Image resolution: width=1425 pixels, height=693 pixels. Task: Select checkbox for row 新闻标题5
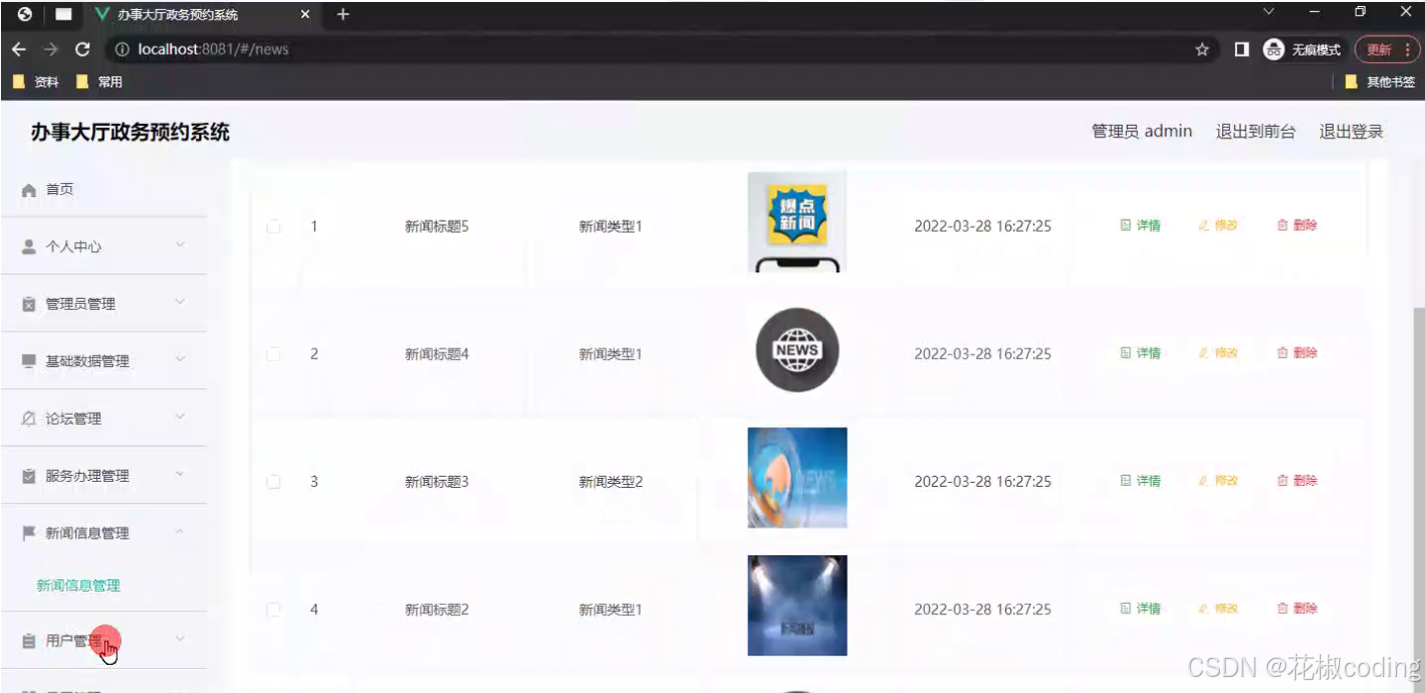[273, 227]
